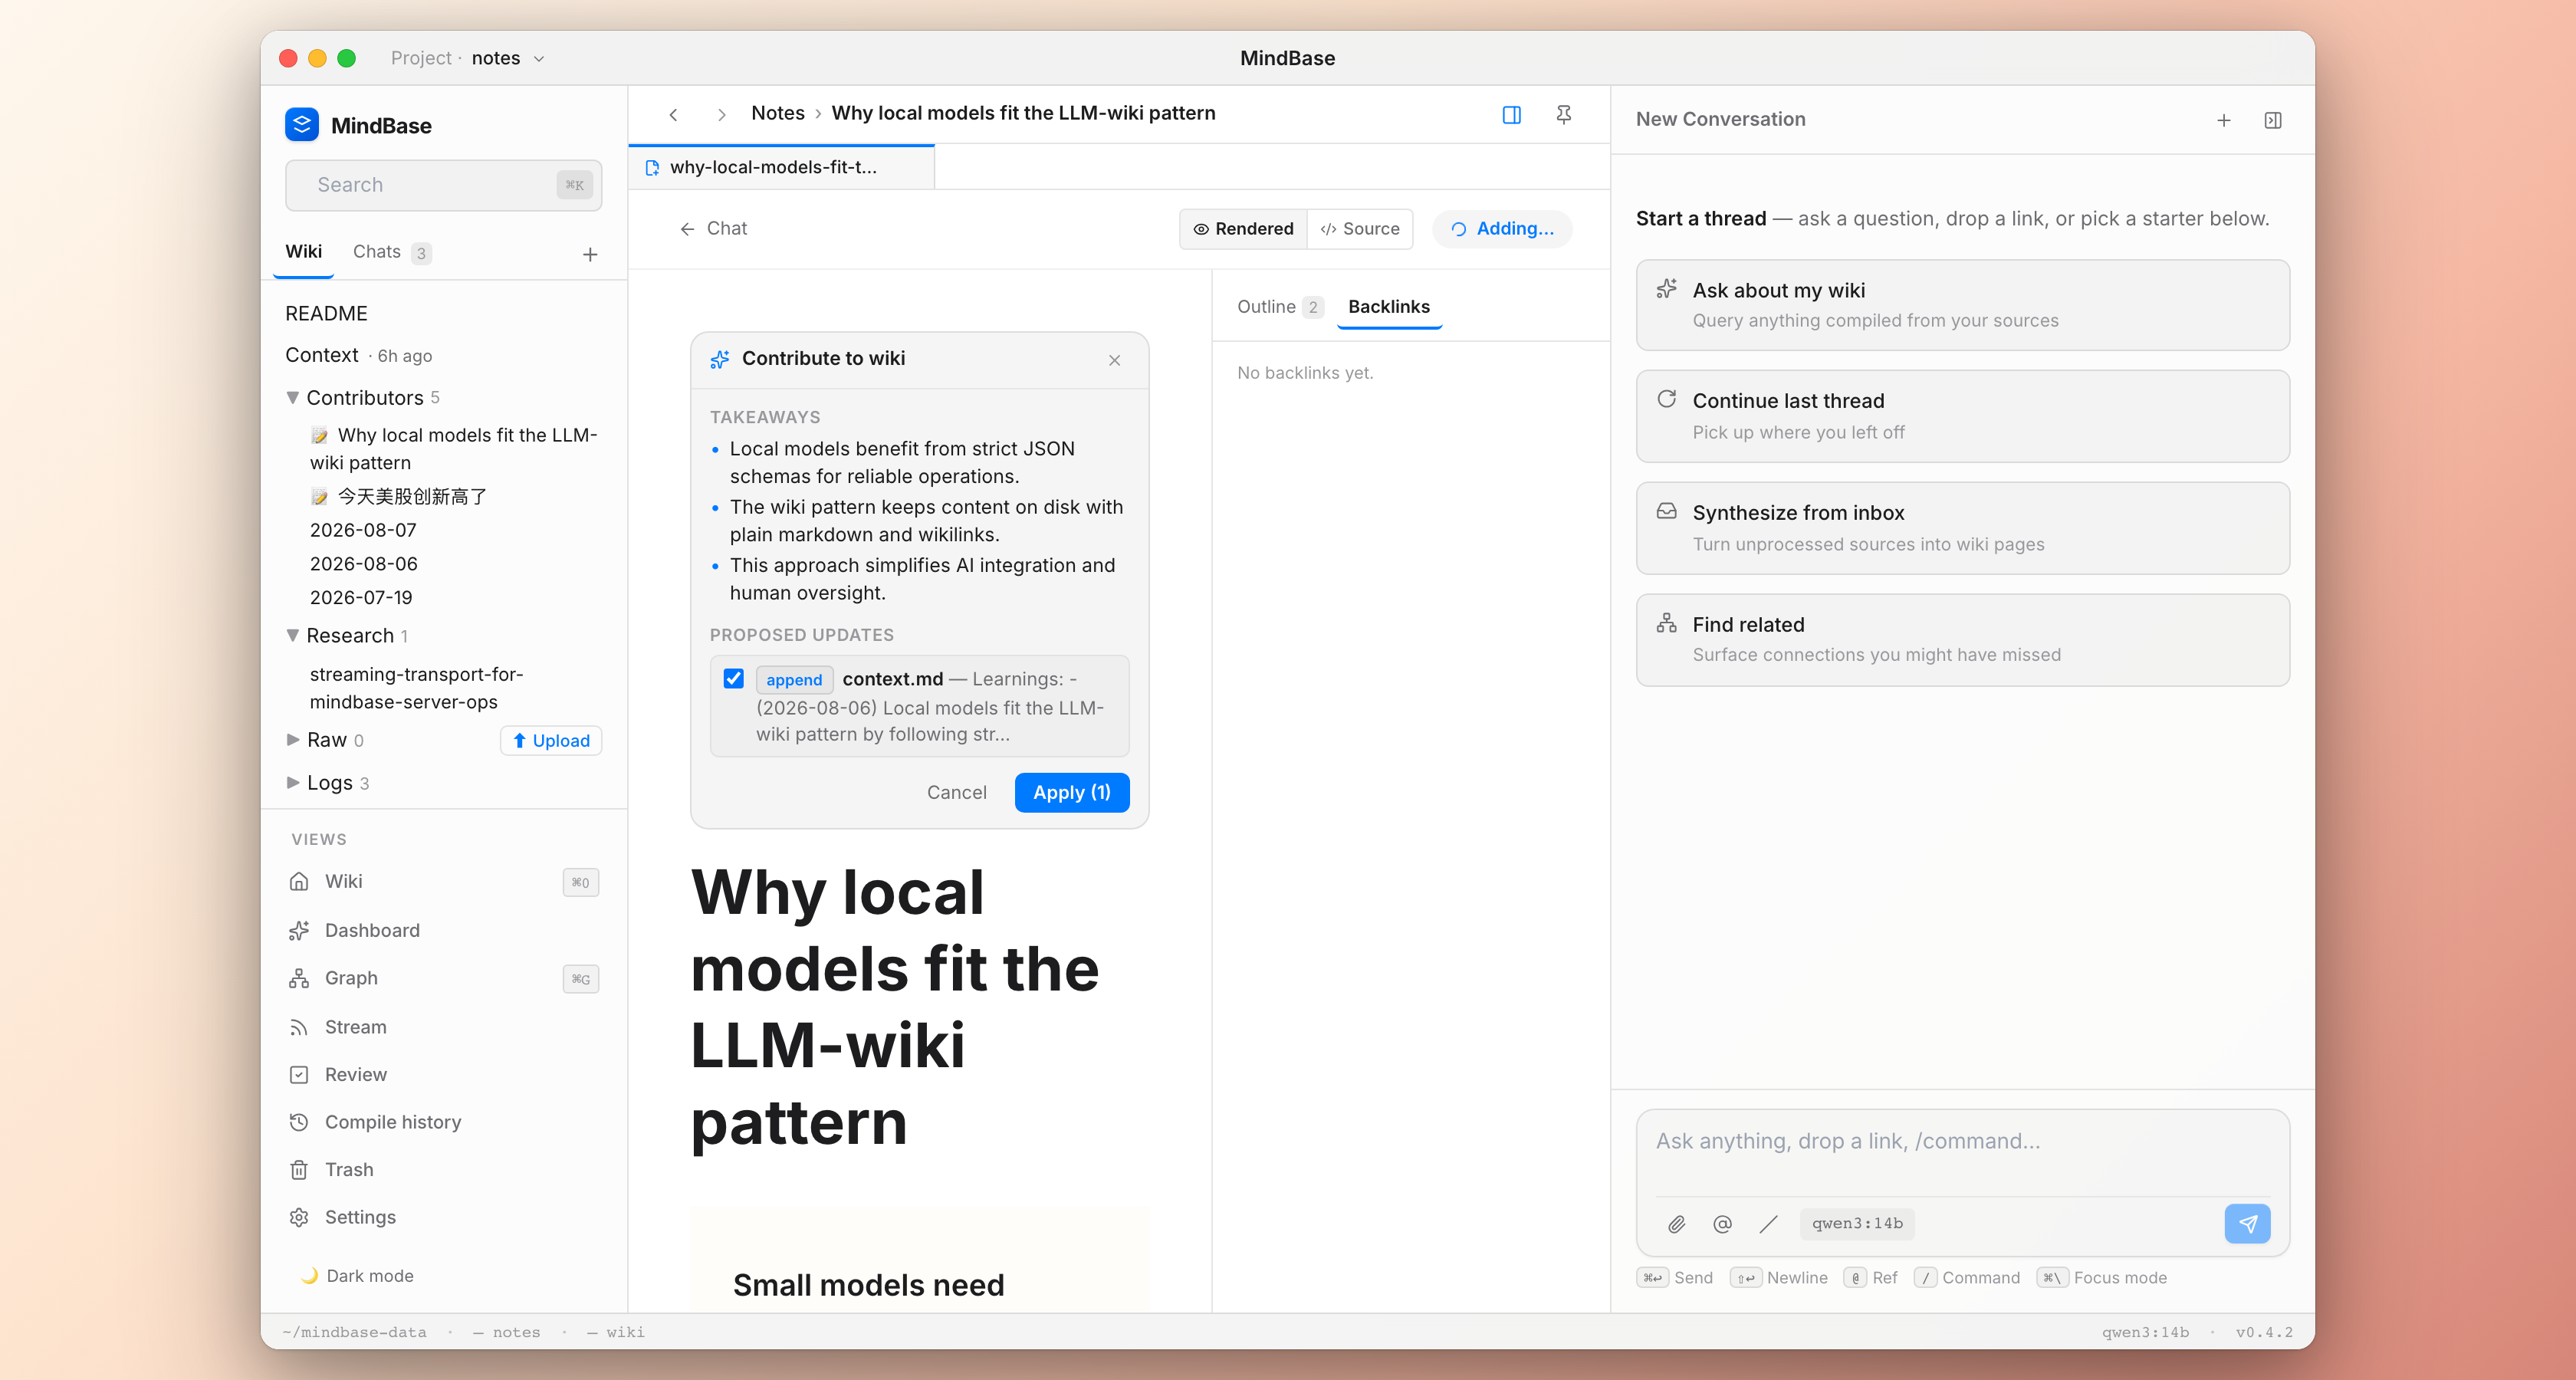Choose the Ask about my wiki starter
The width and height of the screenshot is (2576, 1380).
(x=1962, y=305)
